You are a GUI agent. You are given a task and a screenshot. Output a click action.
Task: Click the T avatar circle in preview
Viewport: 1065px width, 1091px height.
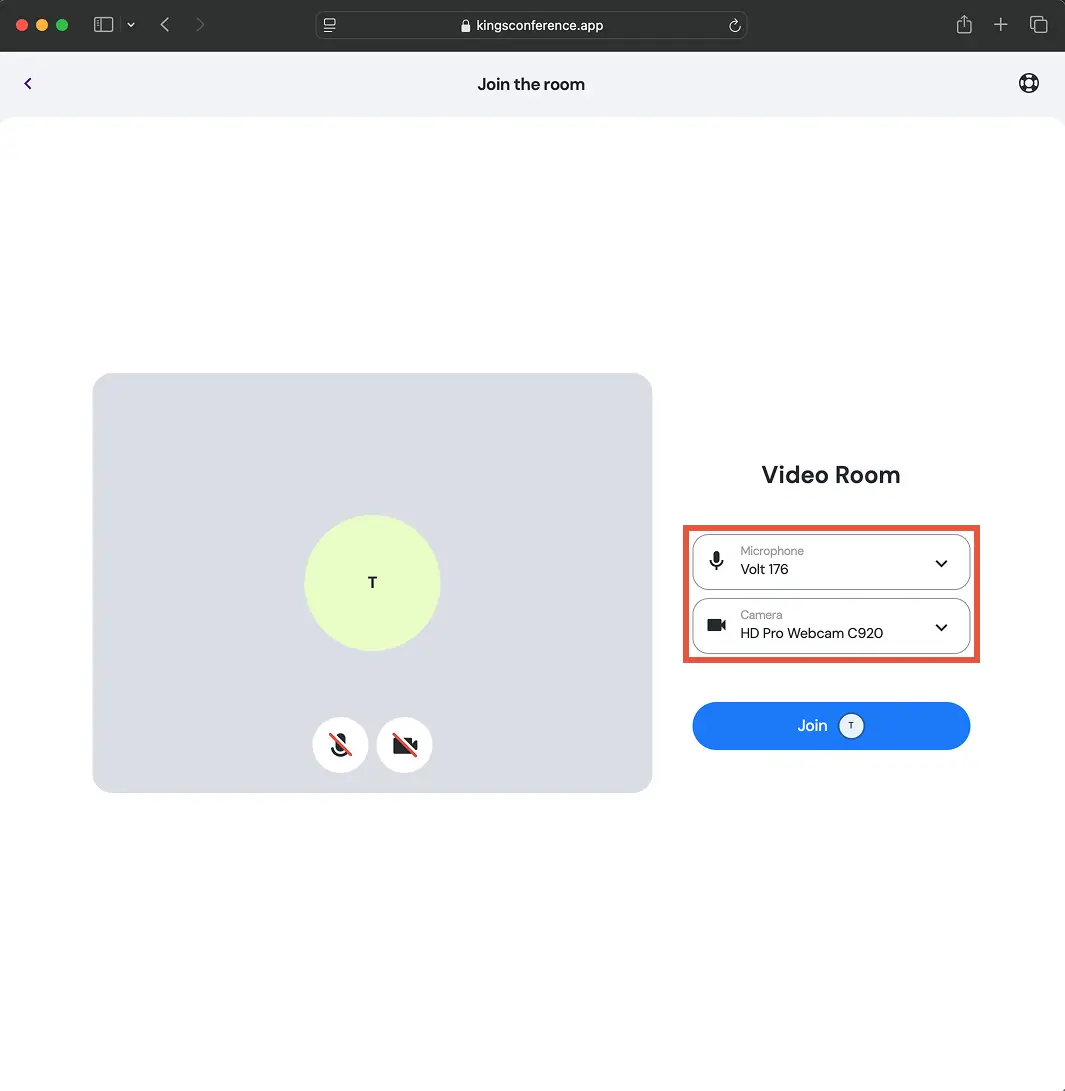(x=372, y=582)
